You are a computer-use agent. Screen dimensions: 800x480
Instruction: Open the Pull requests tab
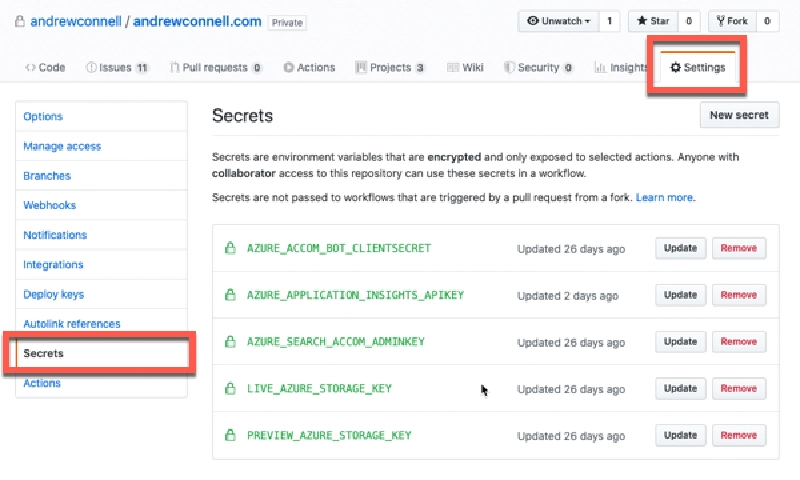(215, 67)
